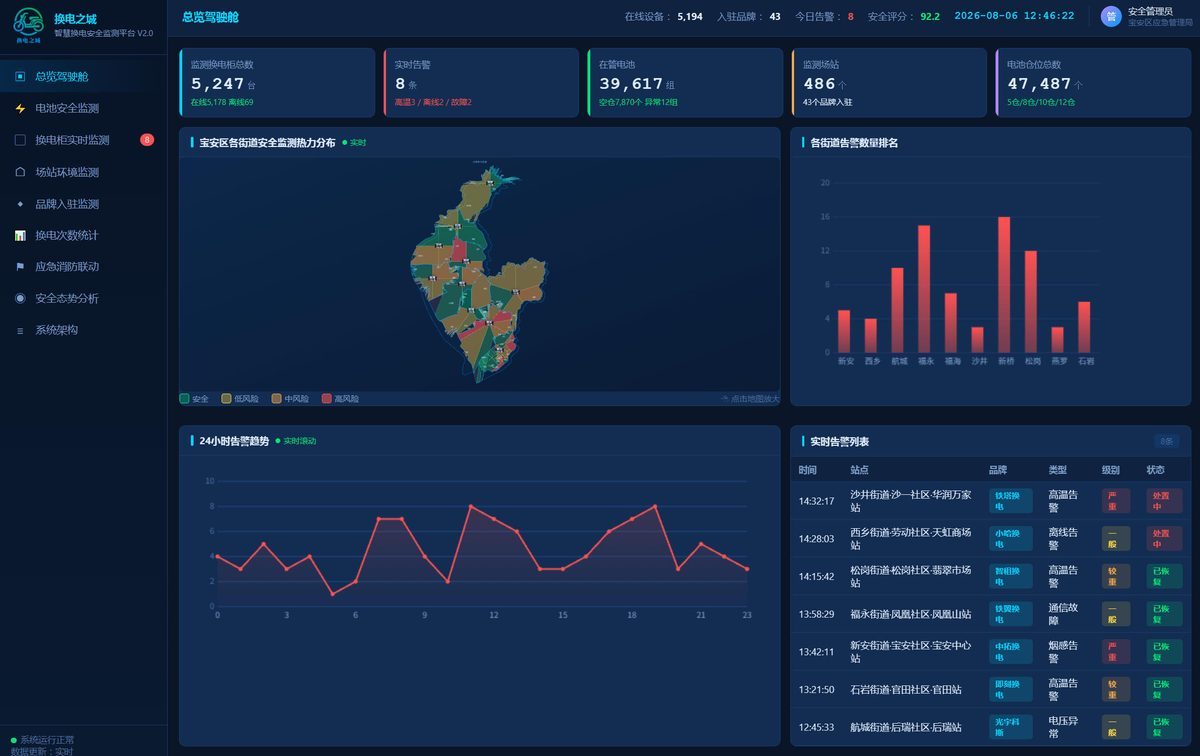Click the flag icon for 应急消防联动

pos(20,267)
